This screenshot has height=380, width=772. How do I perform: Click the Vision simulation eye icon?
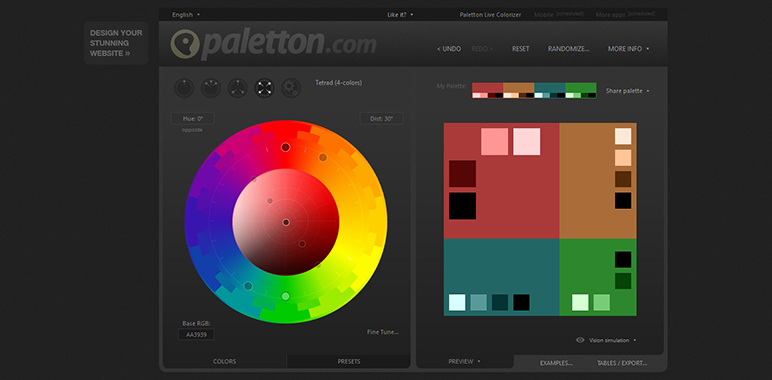tap(580, 340)
